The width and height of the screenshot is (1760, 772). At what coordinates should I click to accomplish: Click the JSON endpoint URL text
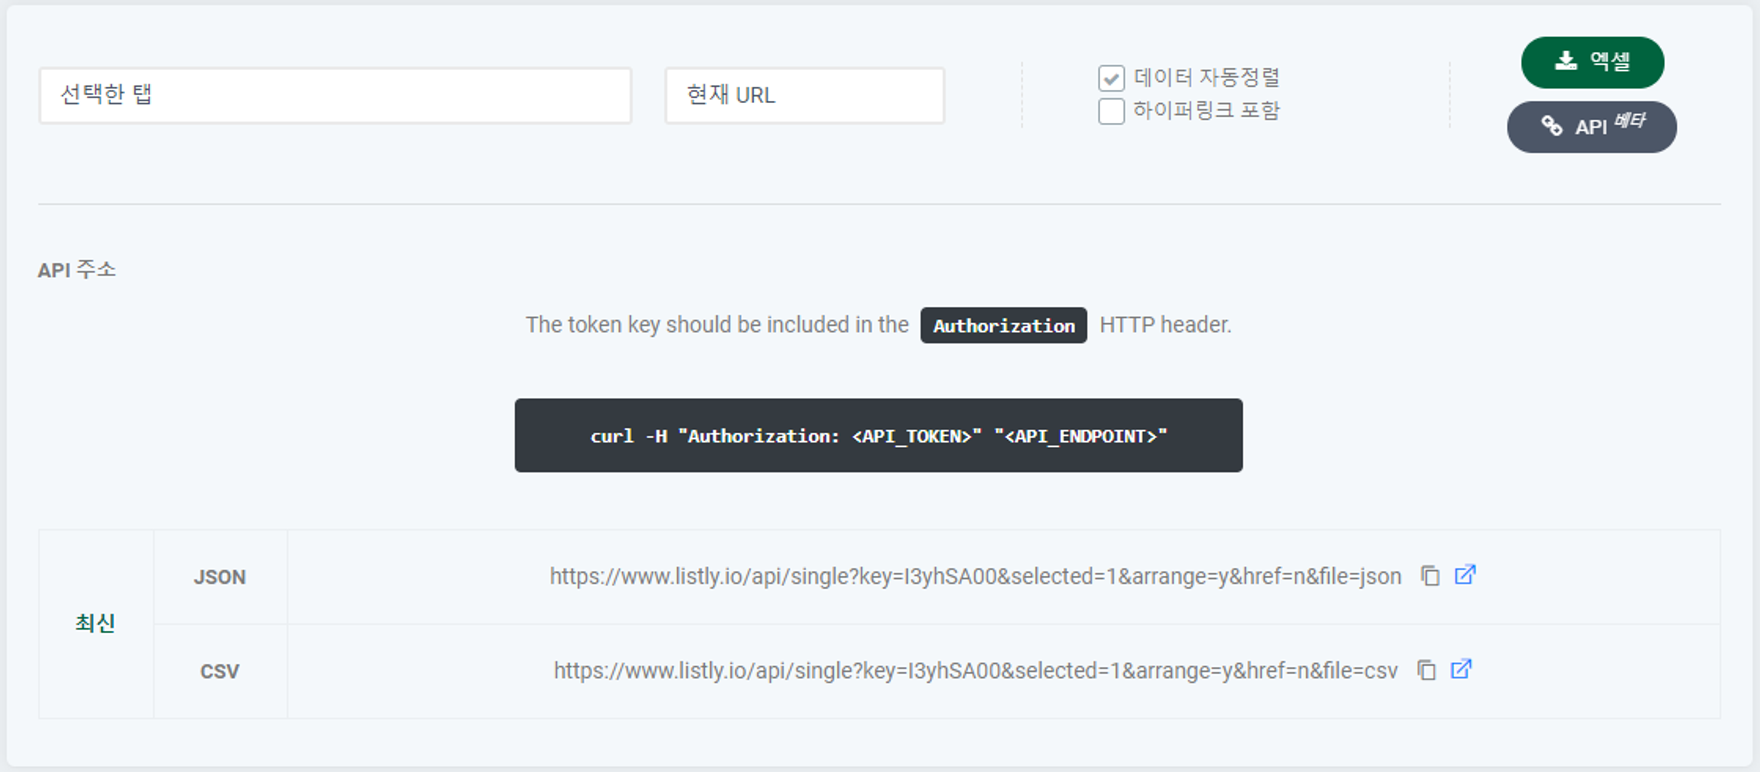tap(976, 576)
